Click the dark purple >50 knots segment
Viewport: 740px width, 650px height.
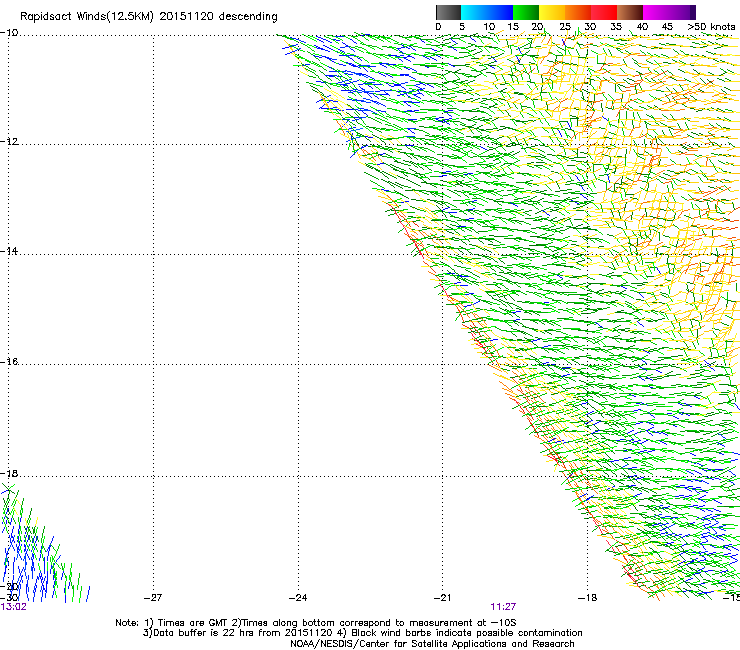click(692, 12)
